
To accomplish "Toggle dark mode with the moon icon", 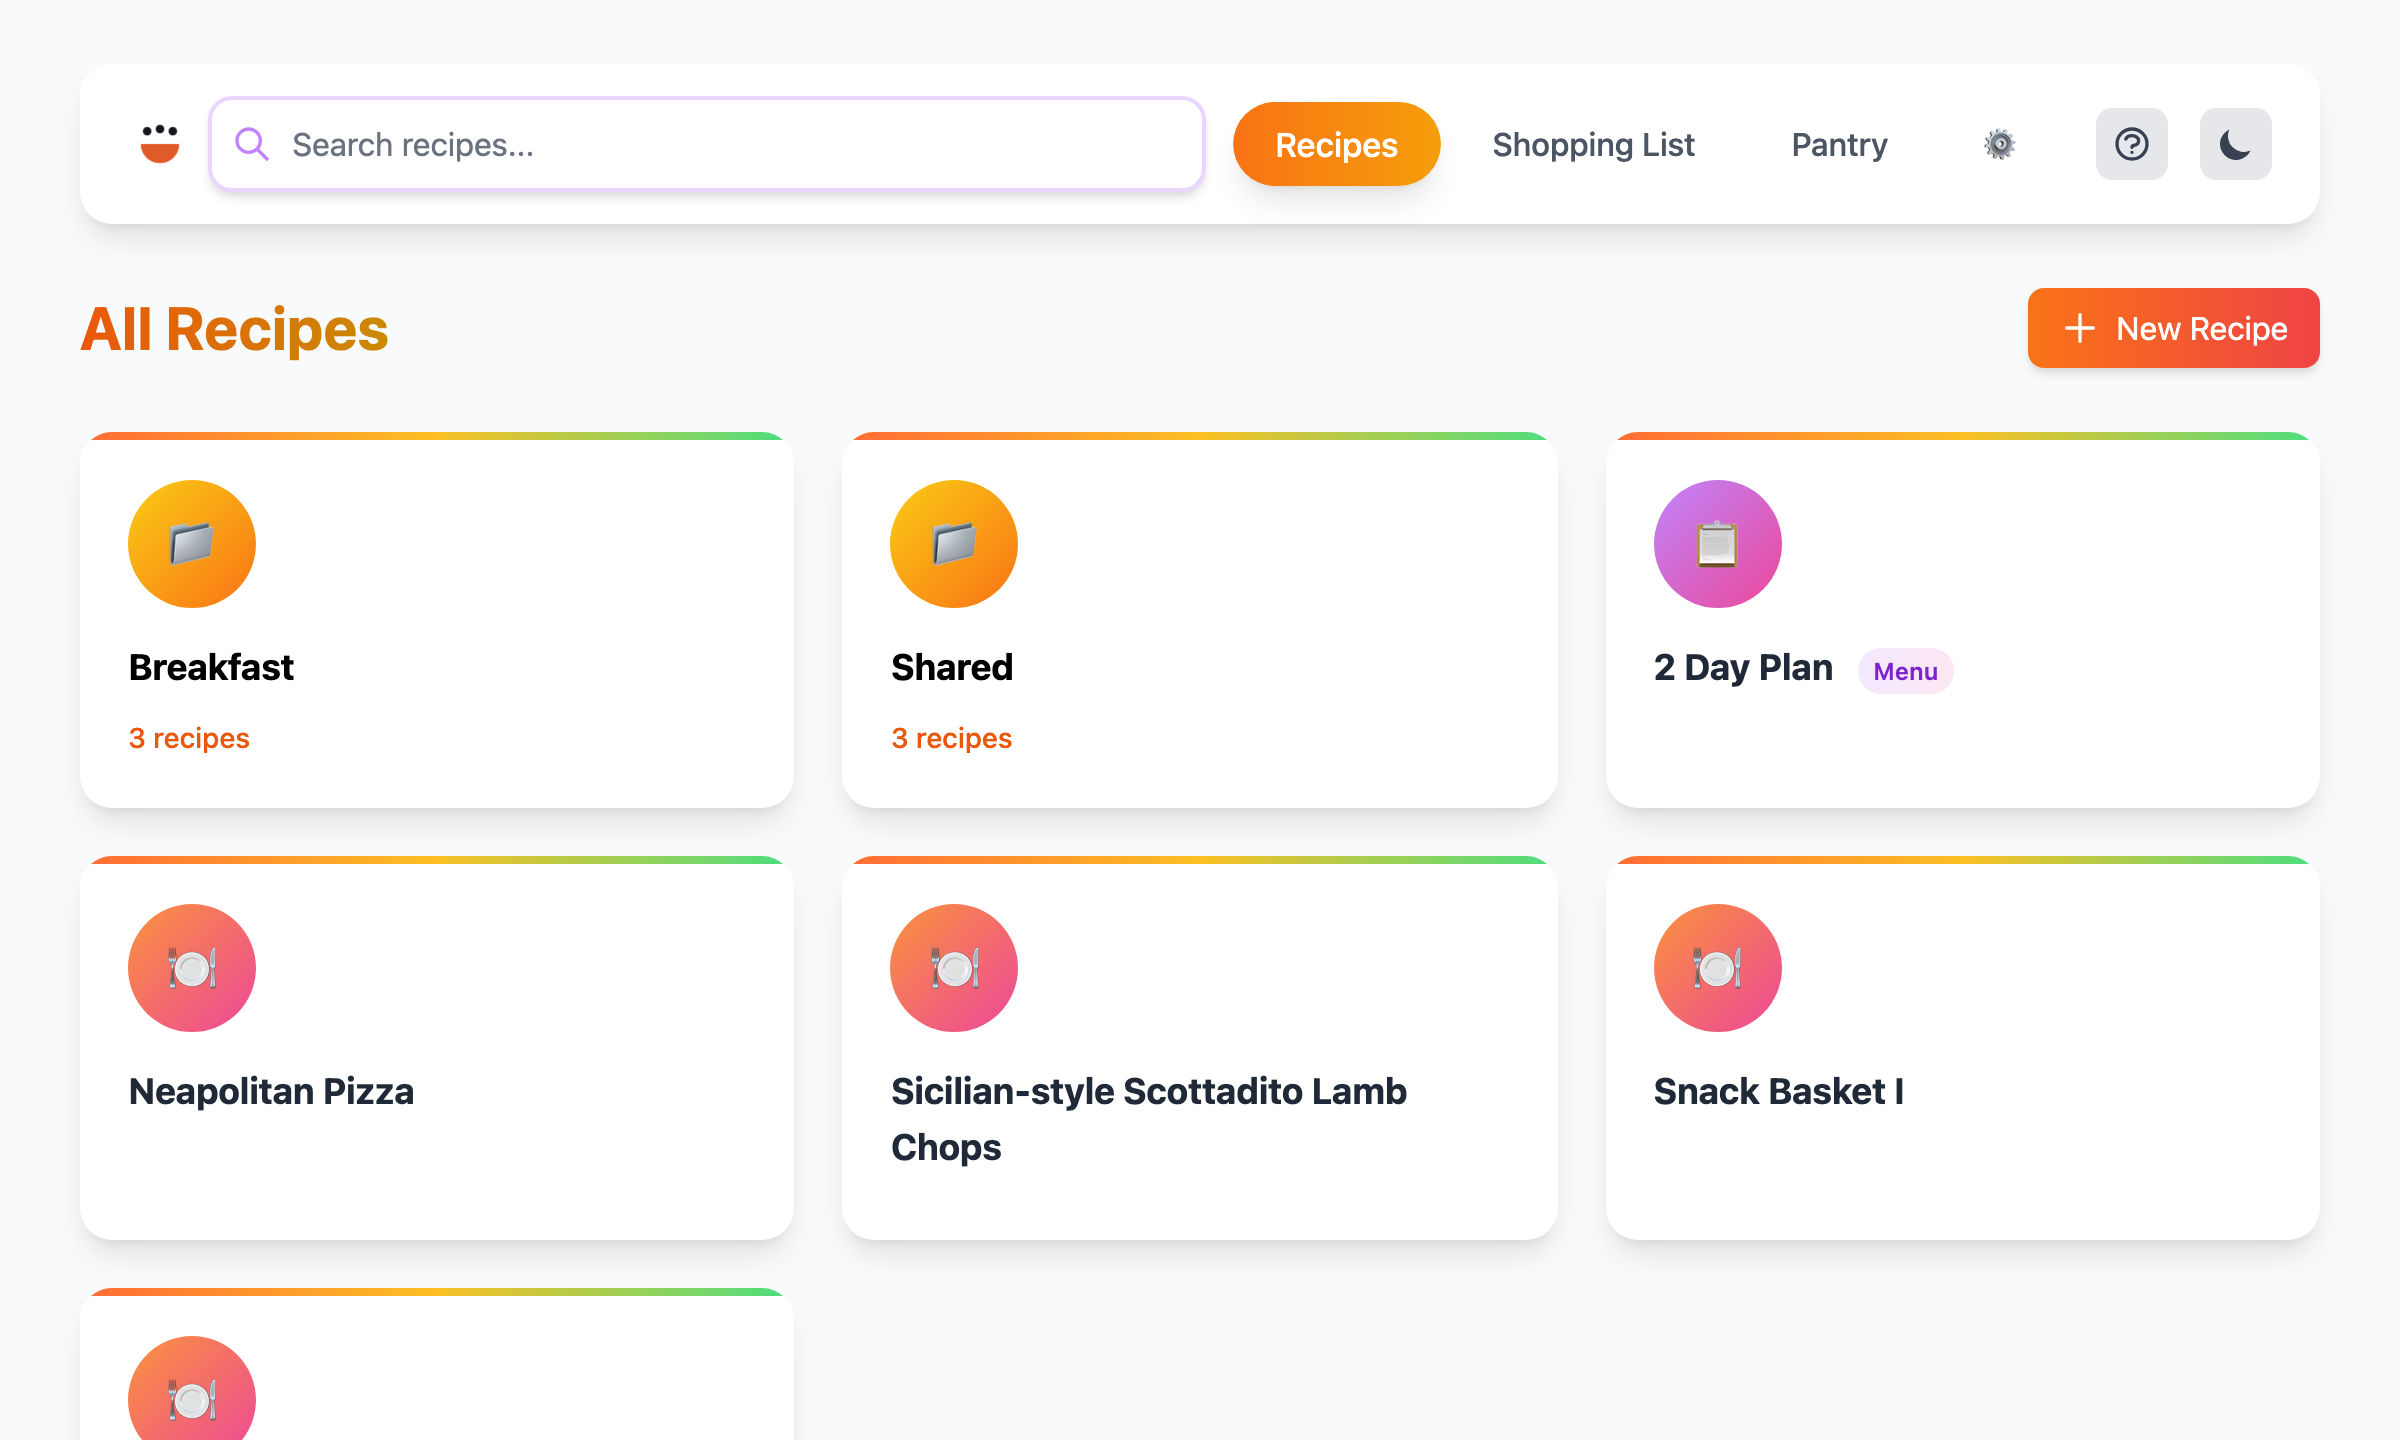I will 2234,144.
